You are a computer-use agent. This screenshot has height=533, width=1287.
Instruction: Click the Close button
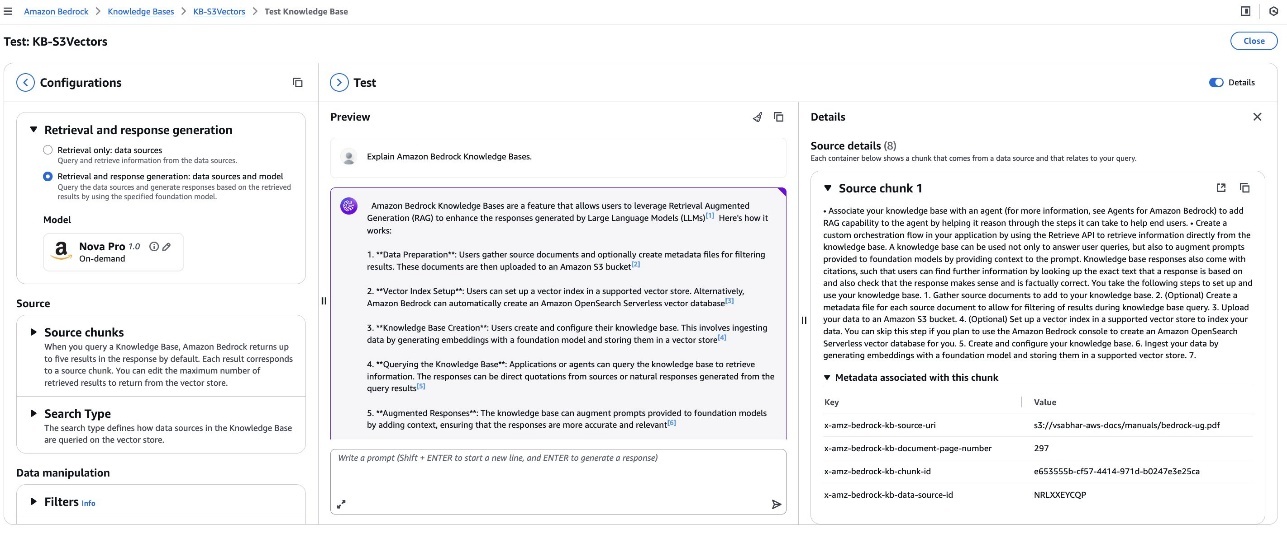(x=1254, y=41)
